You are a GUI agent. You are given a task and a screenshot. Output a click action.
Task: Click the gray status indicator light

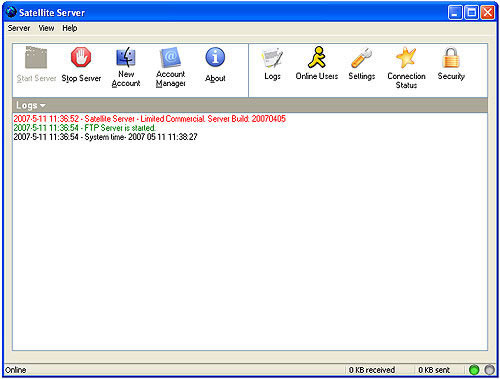click(489, 370)
